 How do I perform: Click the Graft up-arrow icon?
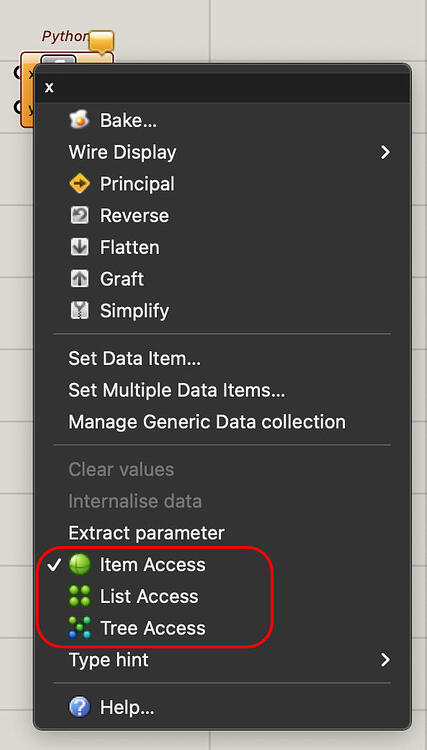pos(79,279)
